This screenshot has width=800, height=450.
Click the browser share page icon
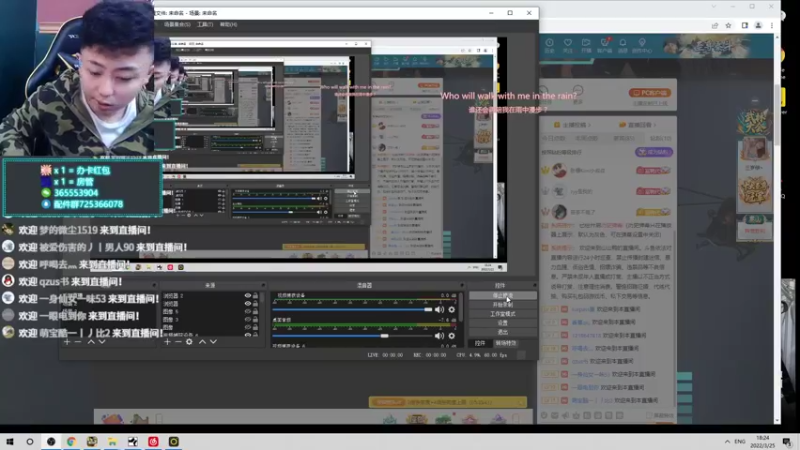point(715,26)
